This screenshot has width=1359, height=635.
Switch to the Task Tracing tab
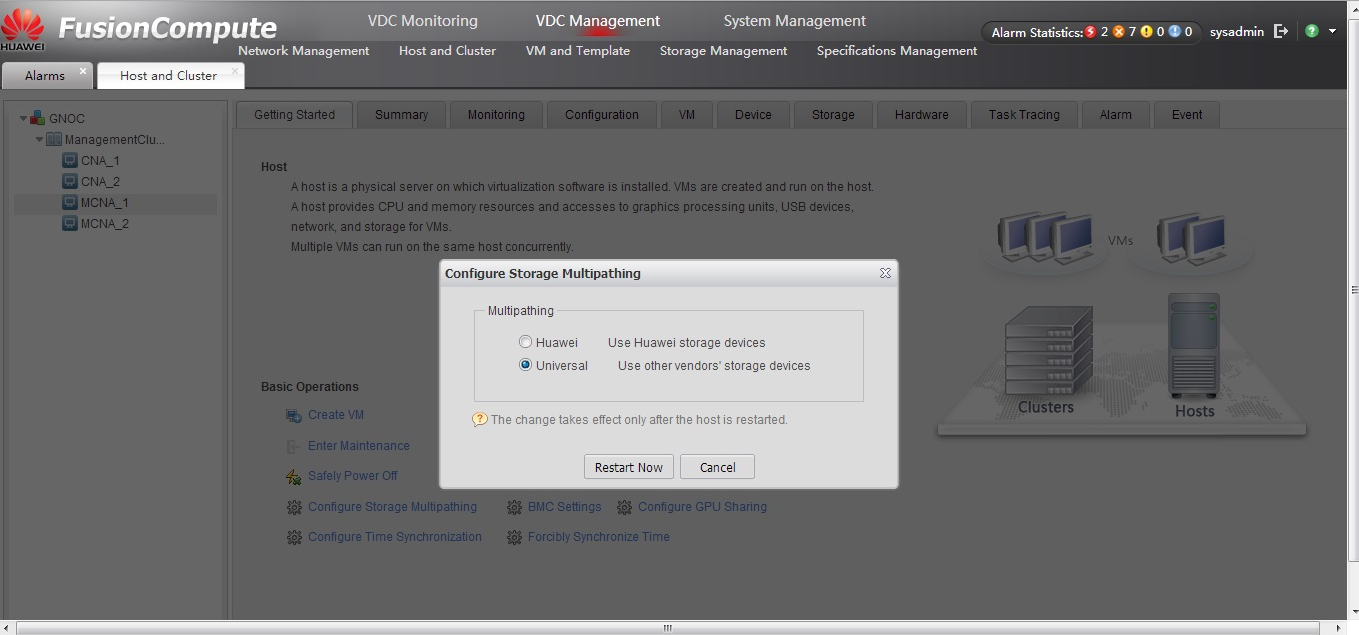click(1024, 115)
